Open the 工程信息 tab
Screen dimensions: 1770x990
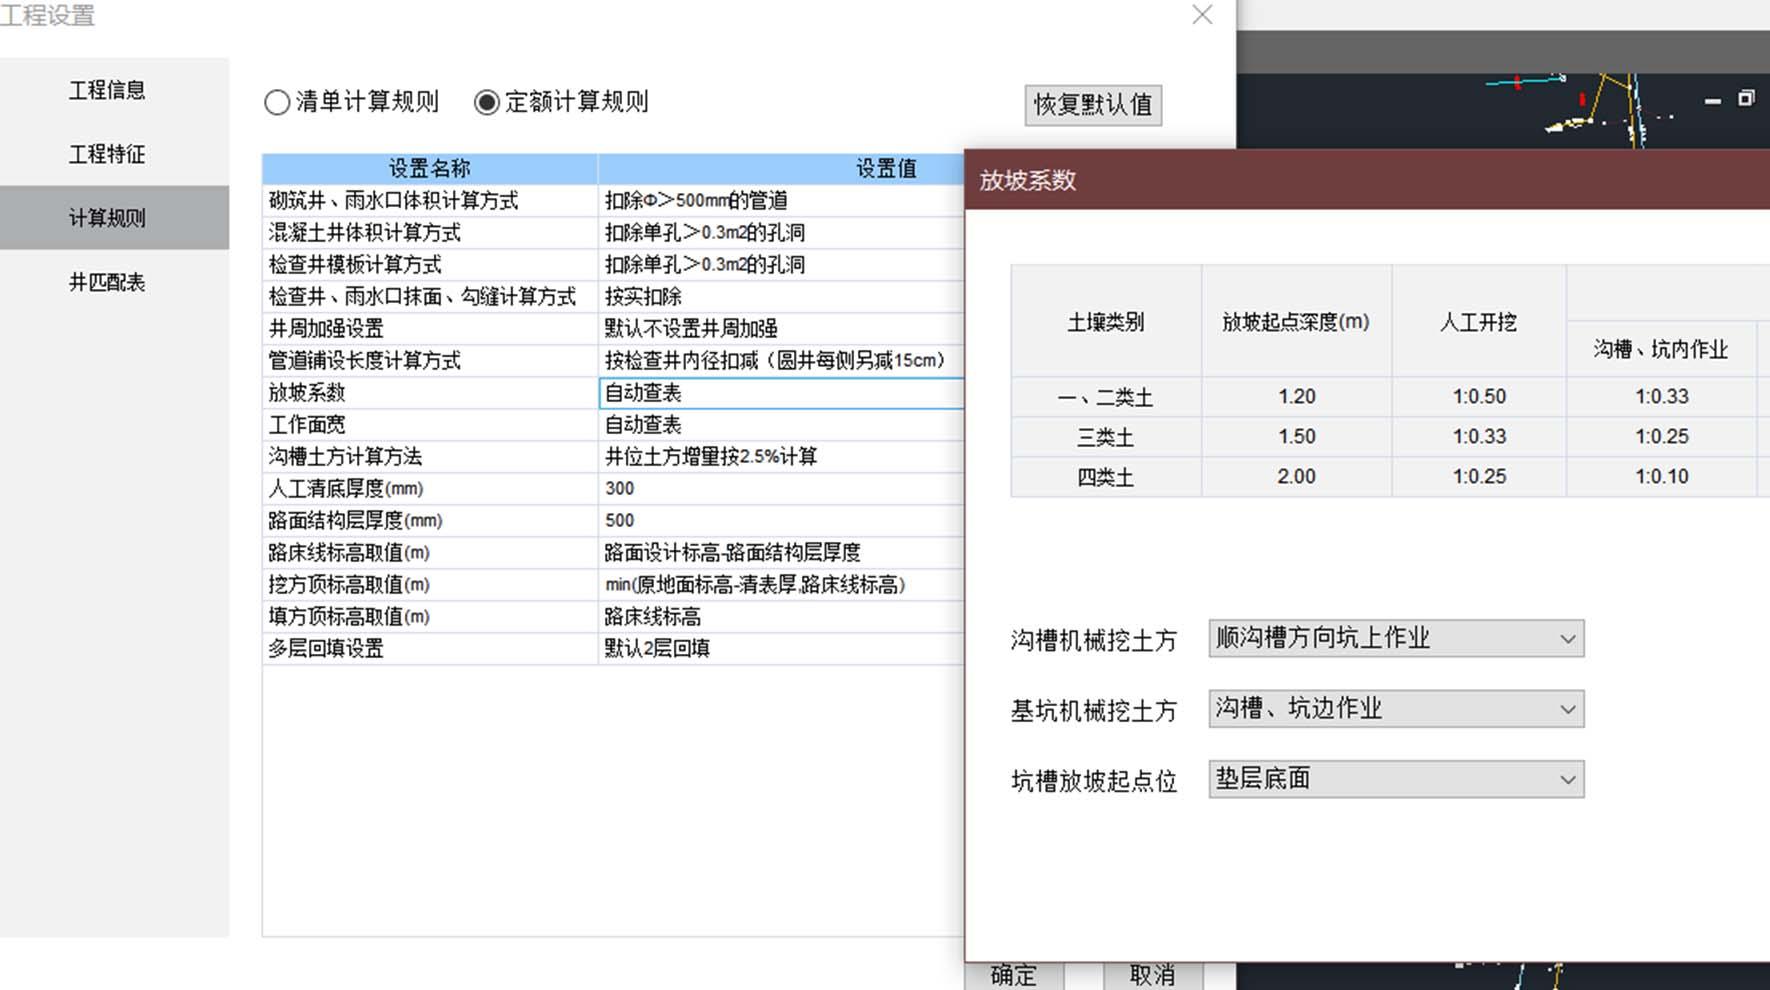point(107,90)
